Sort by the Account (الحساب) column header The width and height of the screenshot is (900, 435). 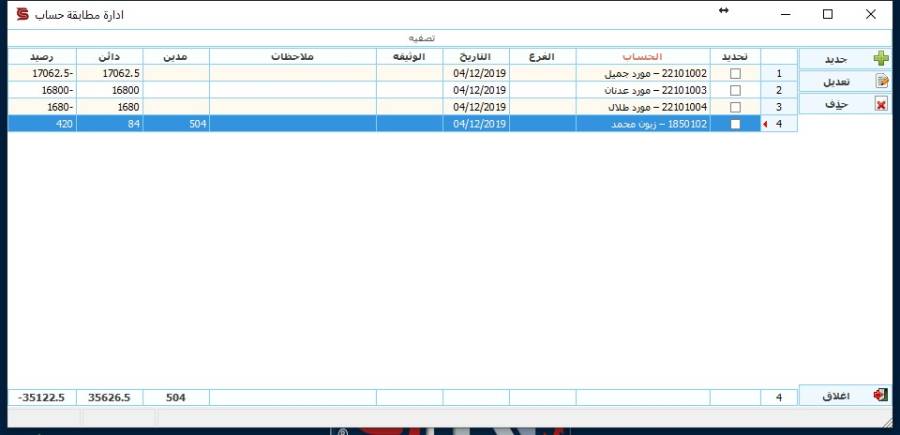click(643, 56)
